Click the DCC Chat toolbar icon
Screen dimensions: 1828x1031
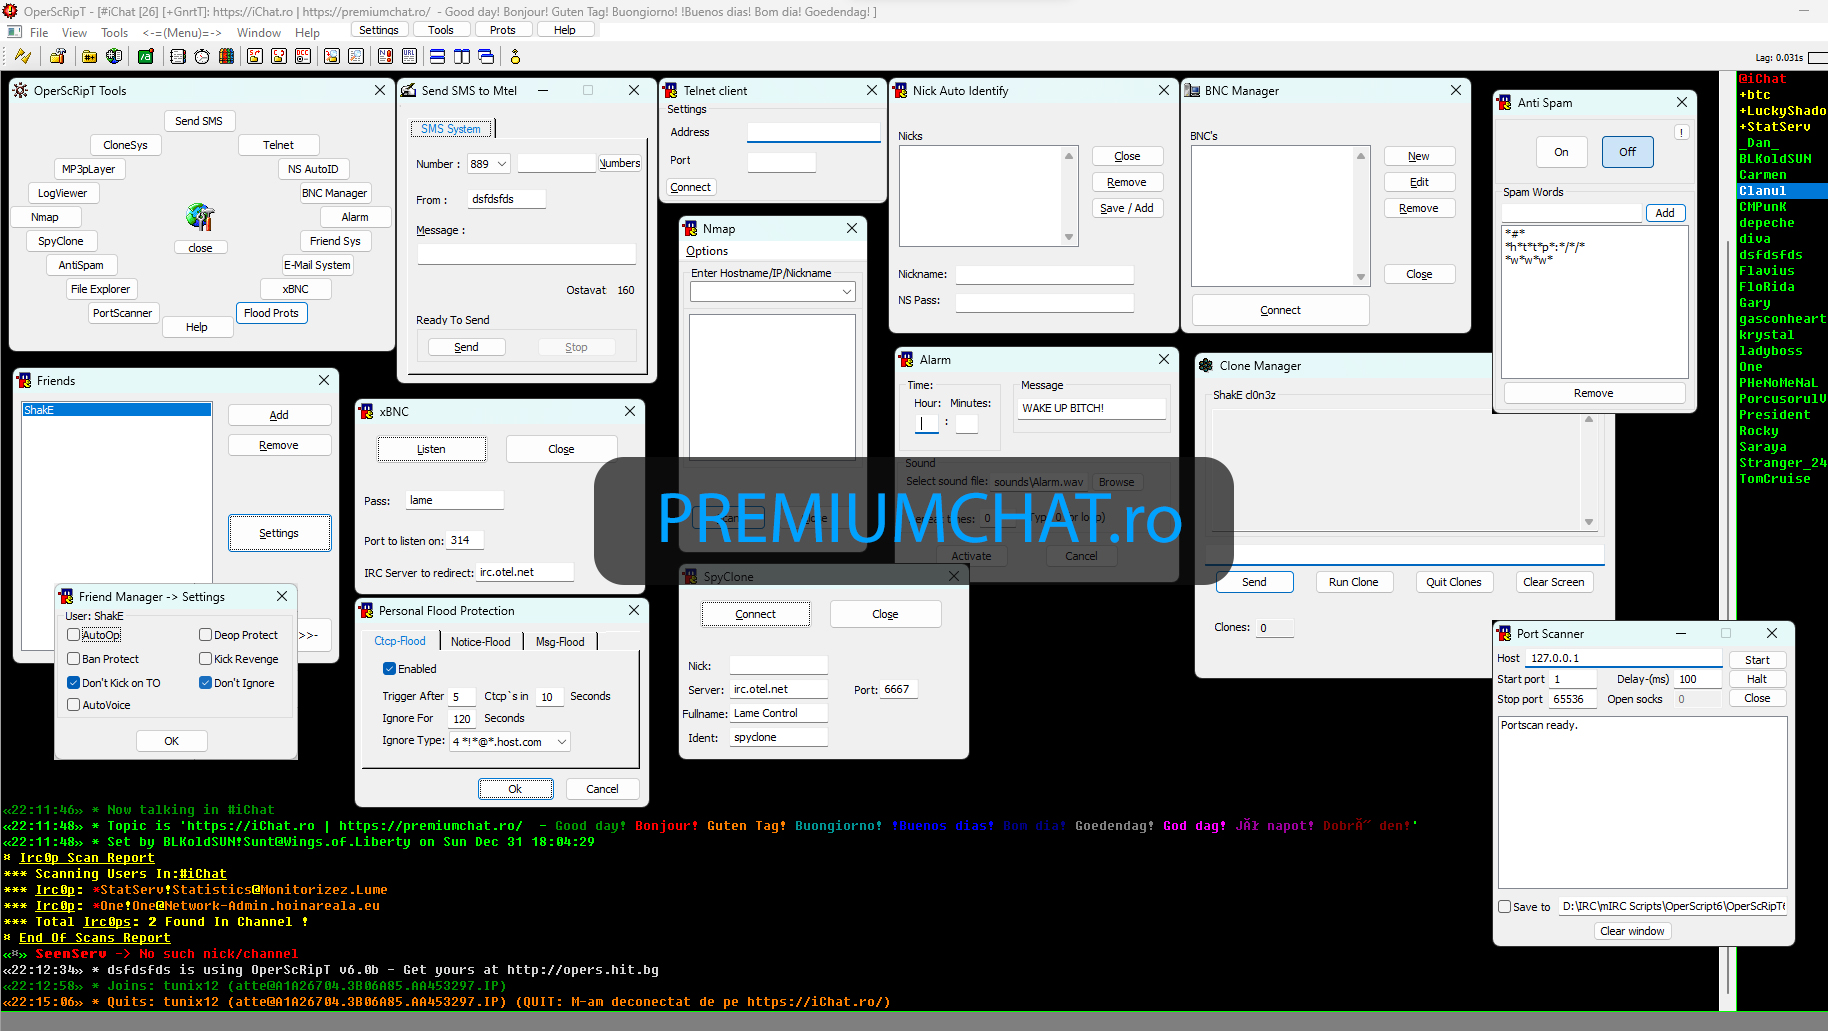[279, 56]
